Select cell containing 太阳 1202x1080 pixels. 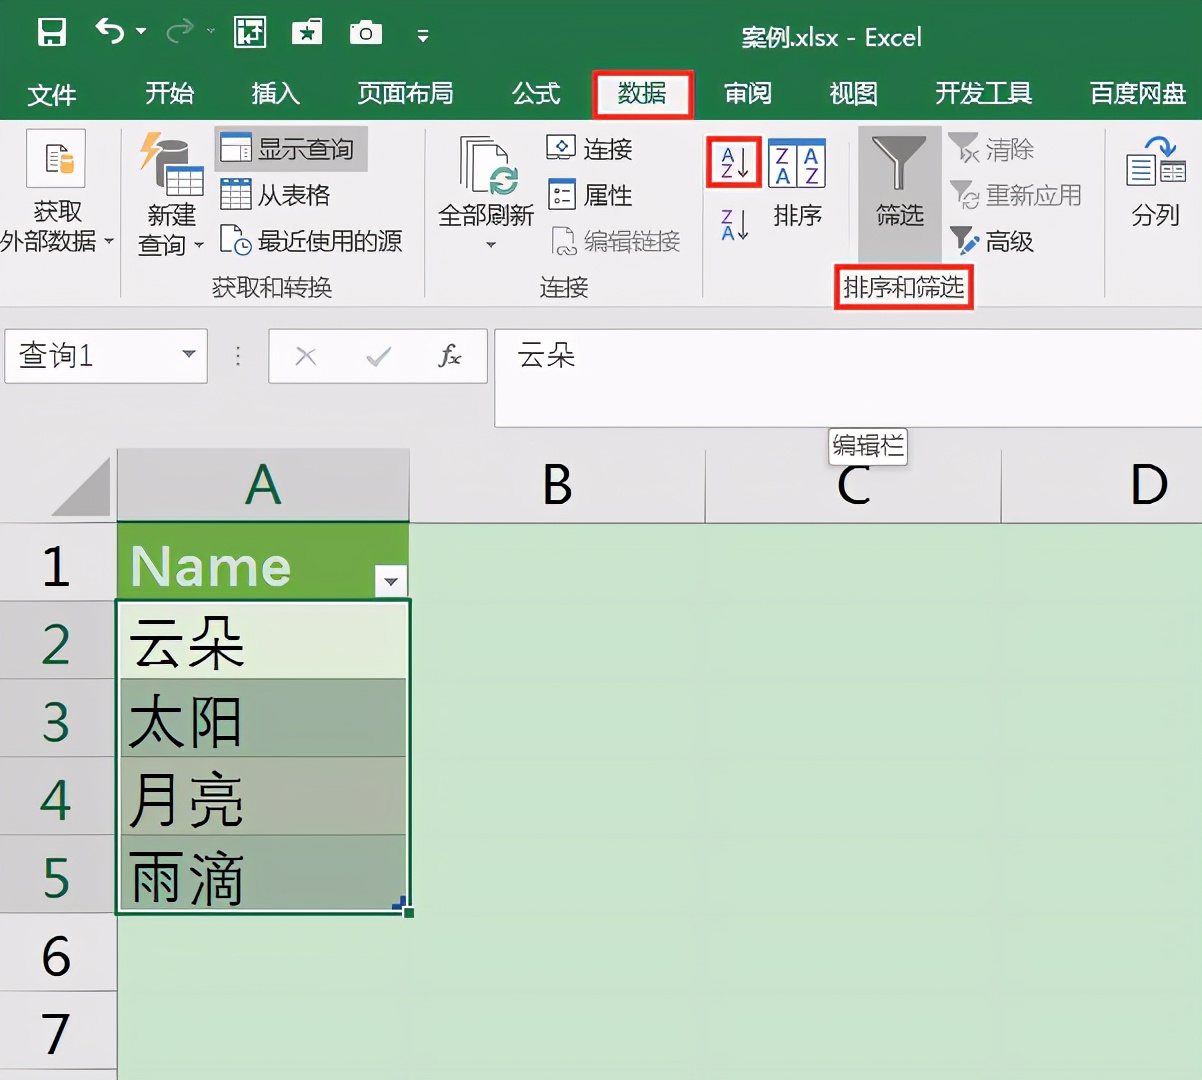click(263, 718)
